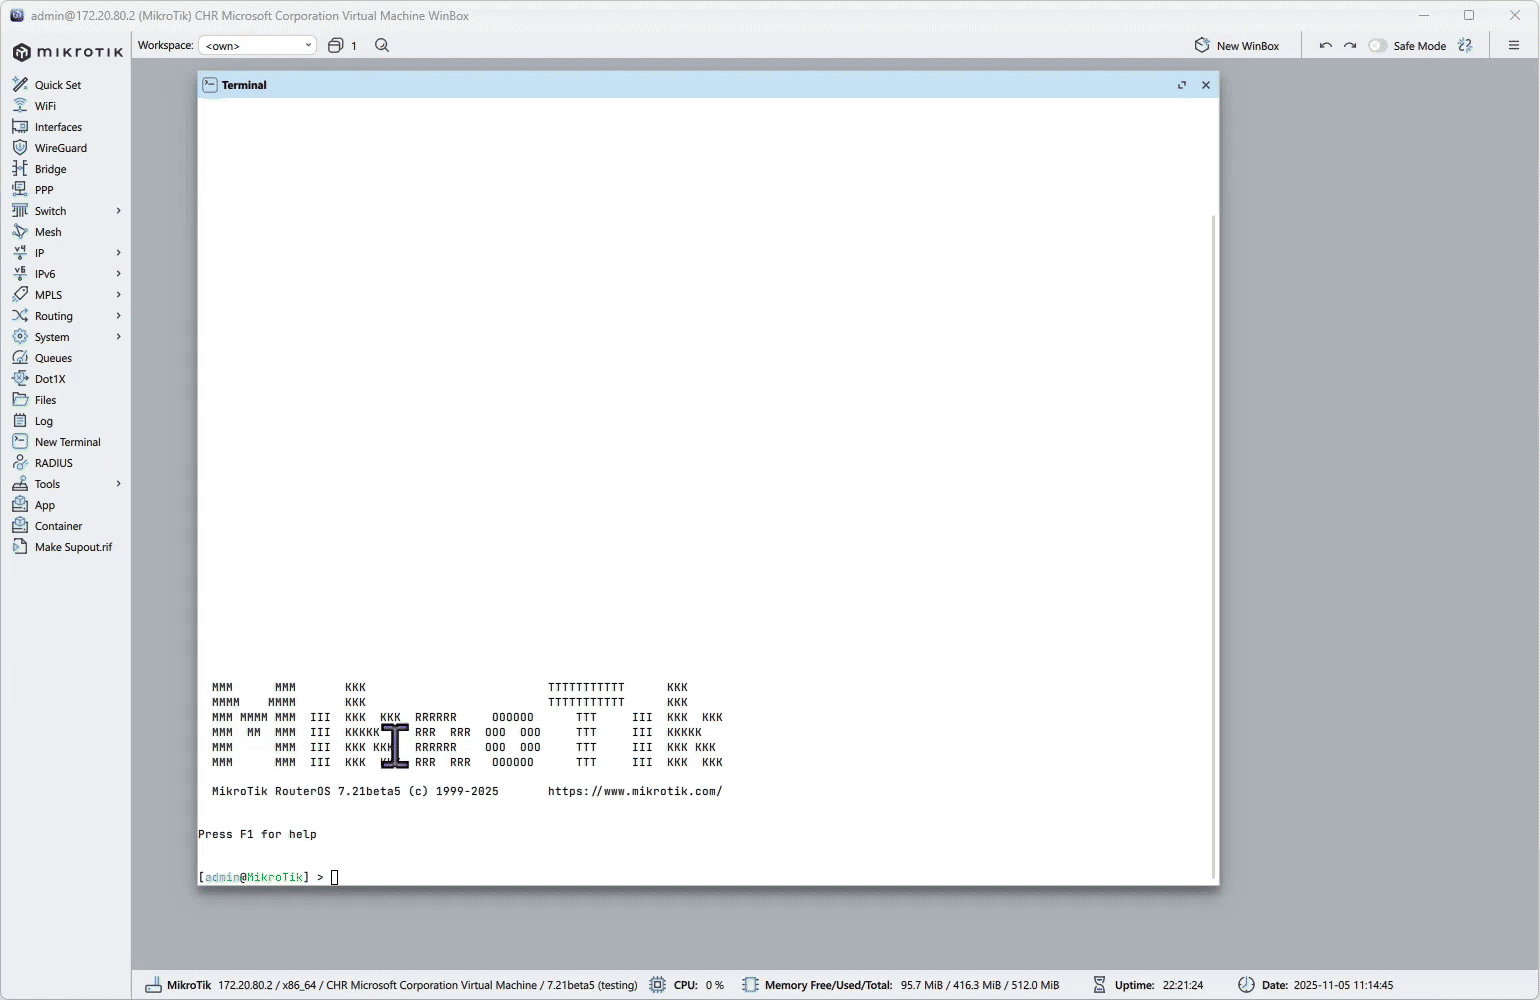This screenshot has height=1000, width=1540.
Task: Open the WireGuard menu icon
Action: pos(20,148)
